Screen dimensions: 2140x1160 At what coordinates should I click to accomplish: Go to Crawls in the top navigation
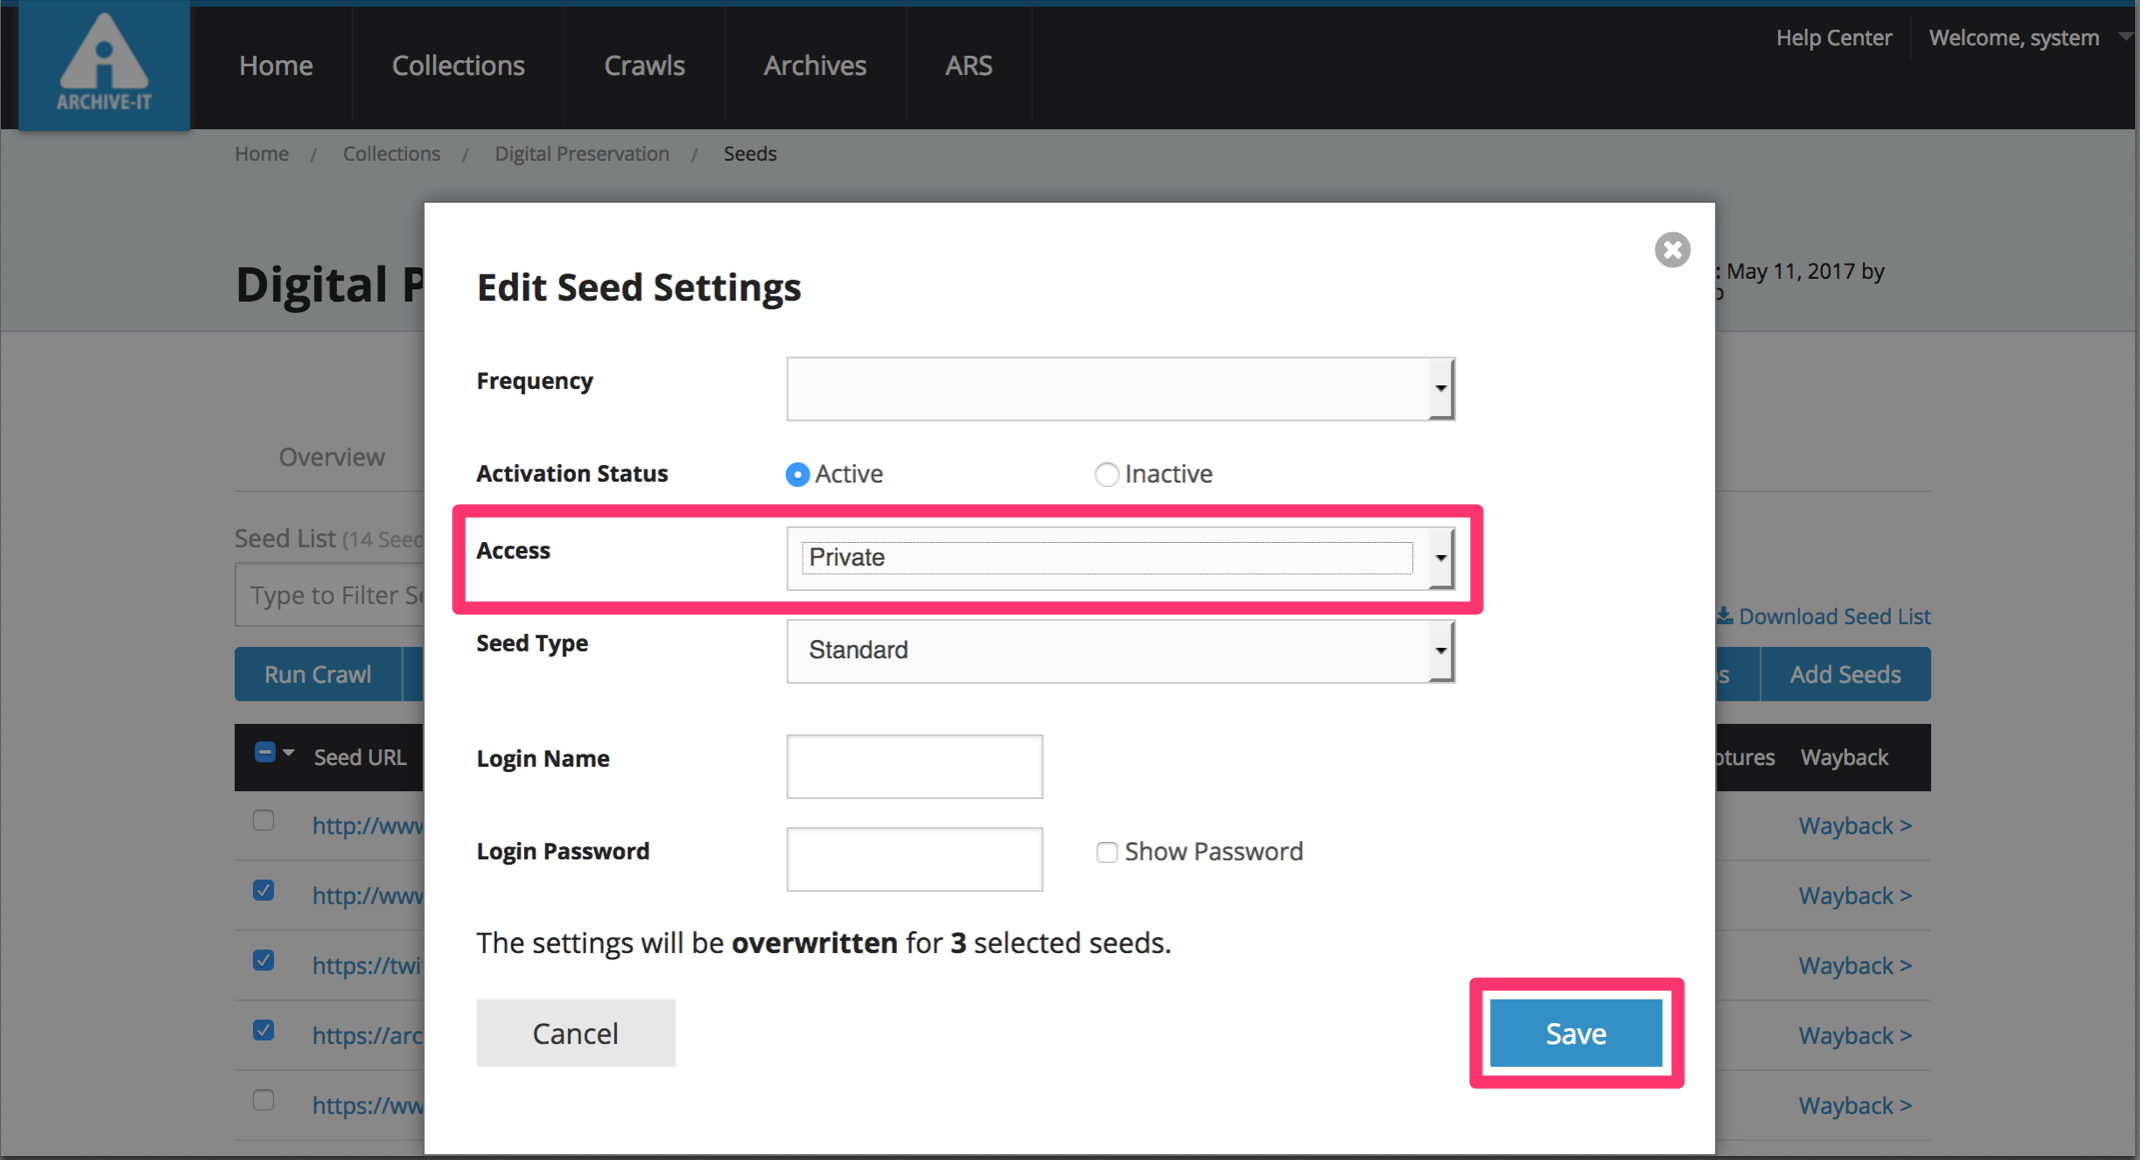point(644,66)
